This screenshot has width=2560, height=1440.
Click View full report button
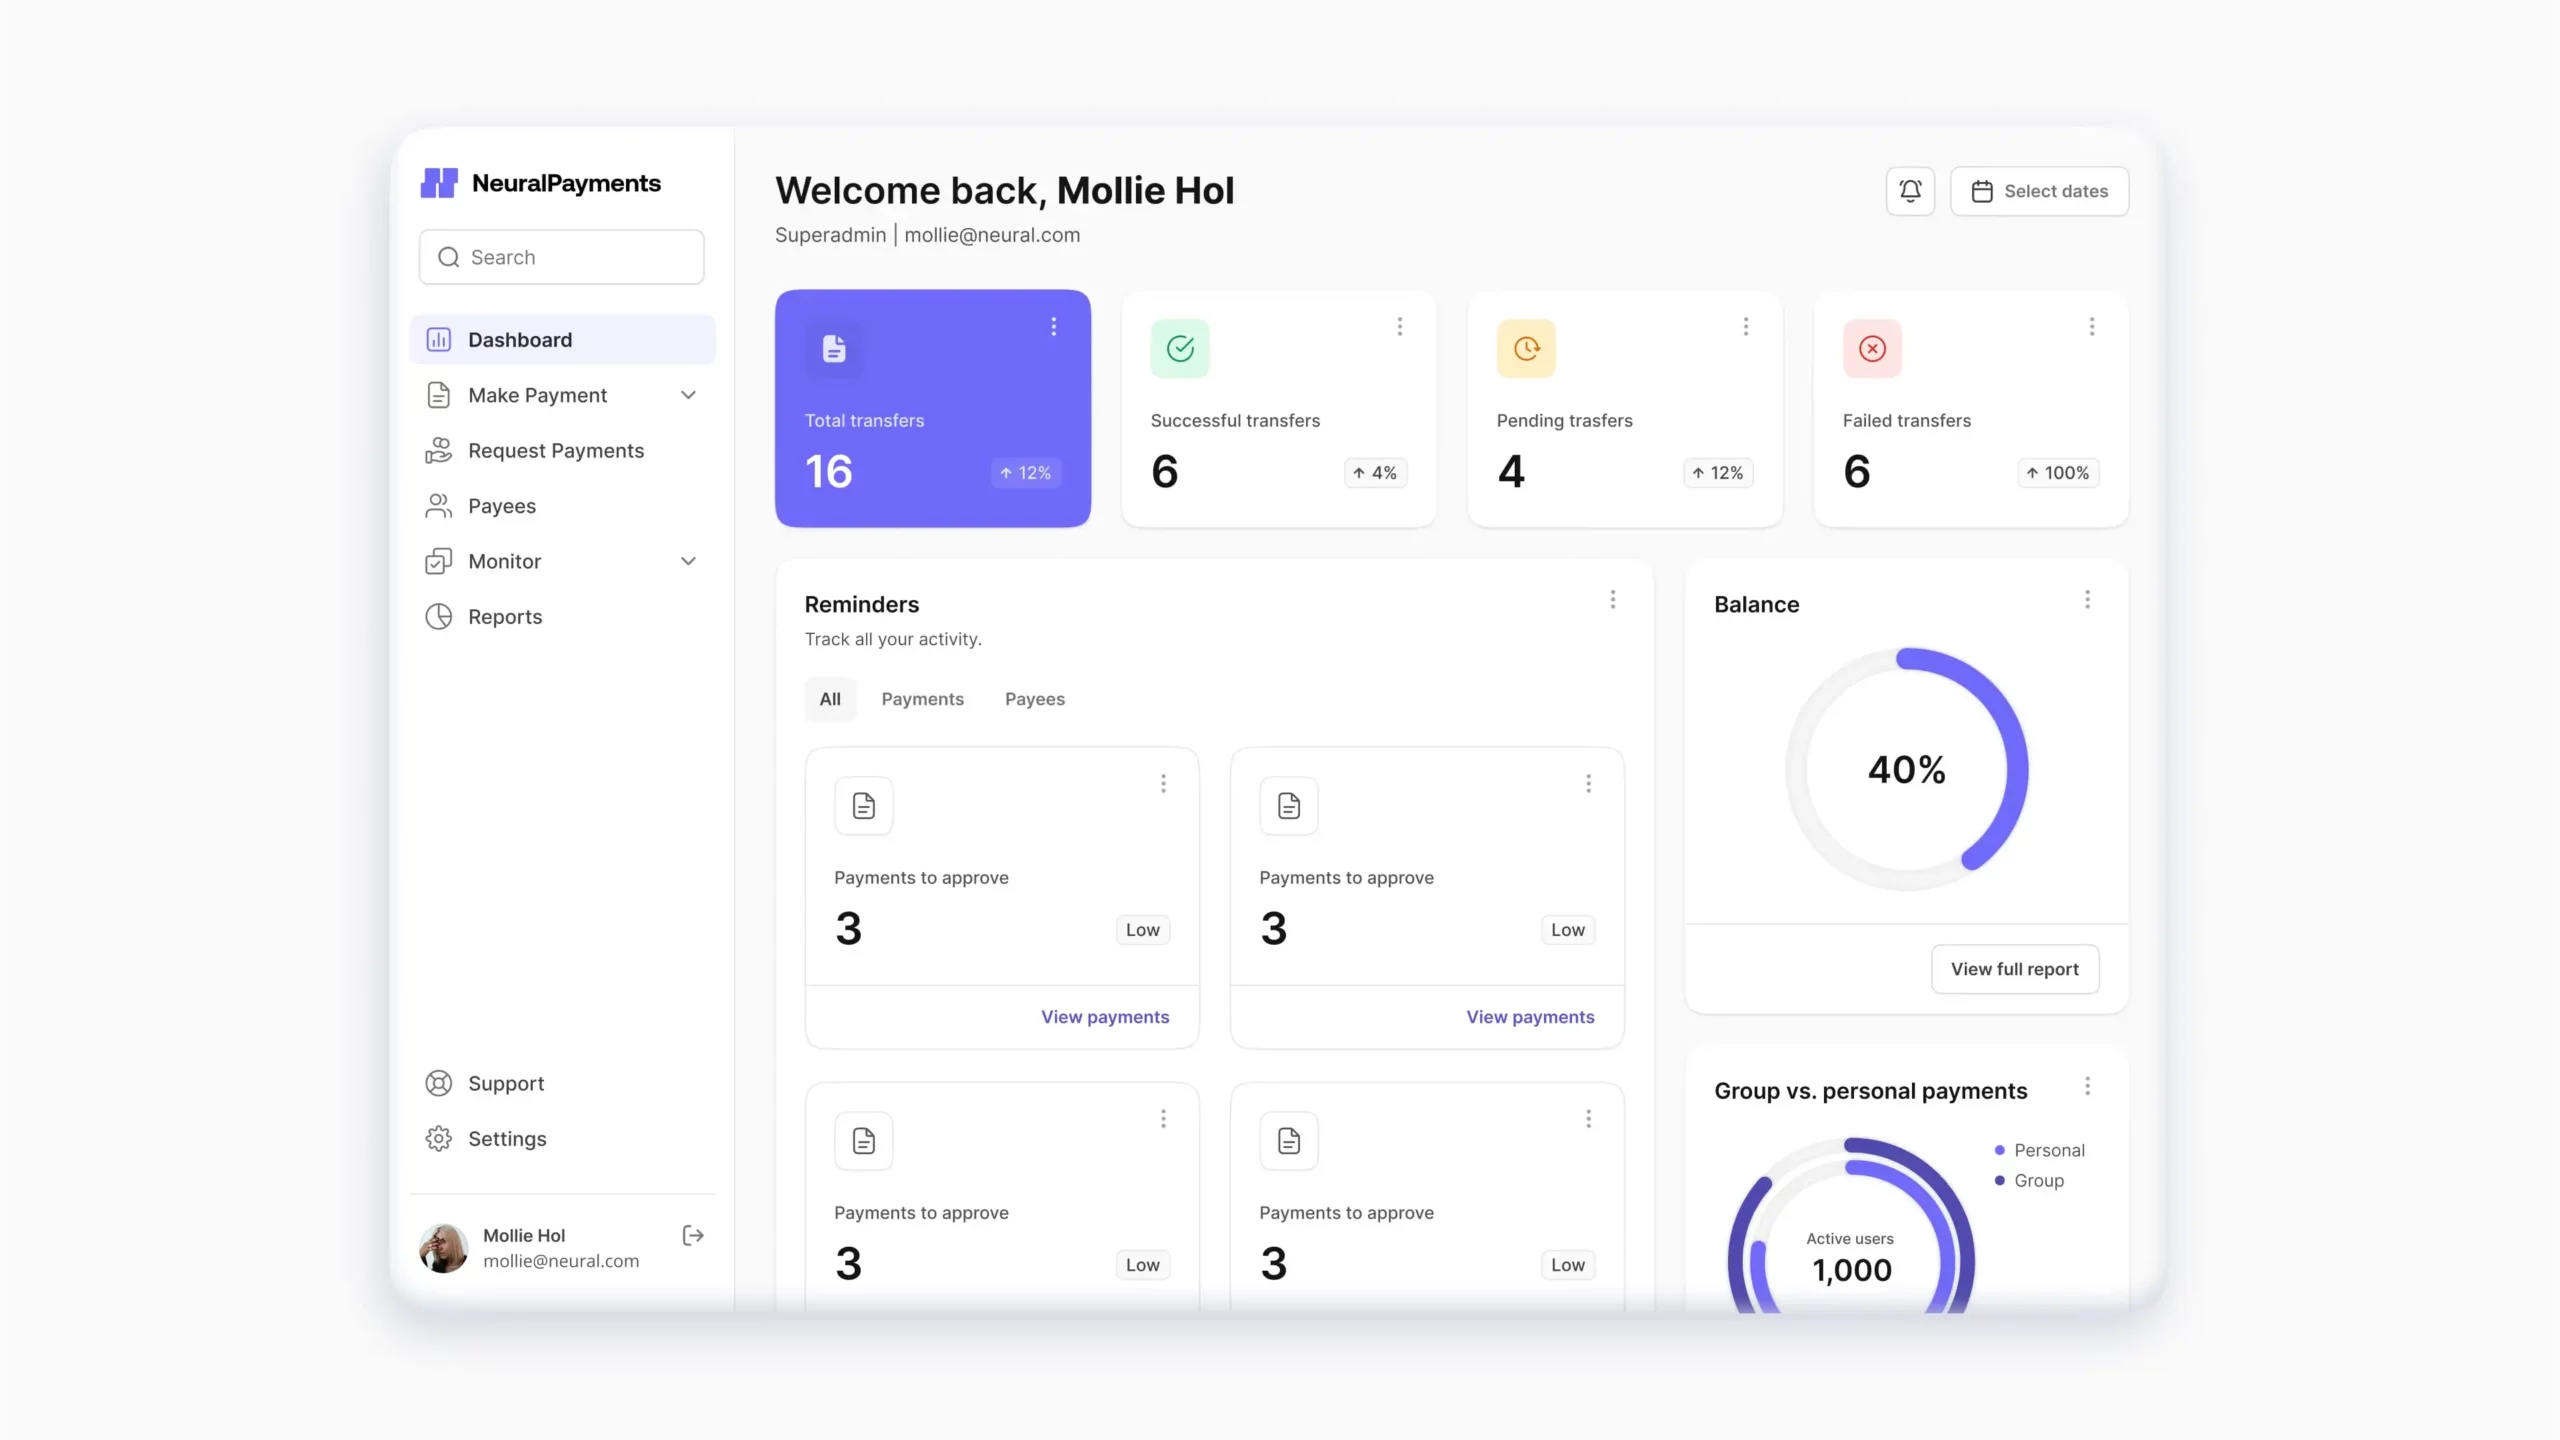tap(2013, 969)
